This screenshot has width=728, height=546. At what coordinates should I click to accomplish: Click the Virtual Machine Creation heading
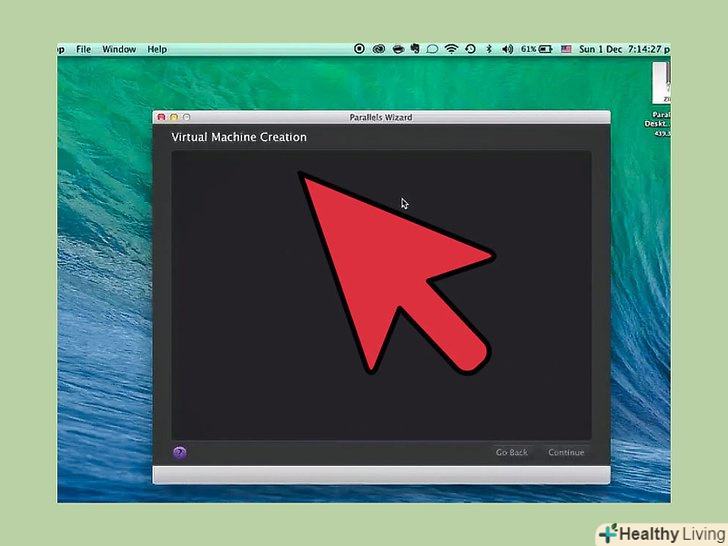tap(239, 137)
